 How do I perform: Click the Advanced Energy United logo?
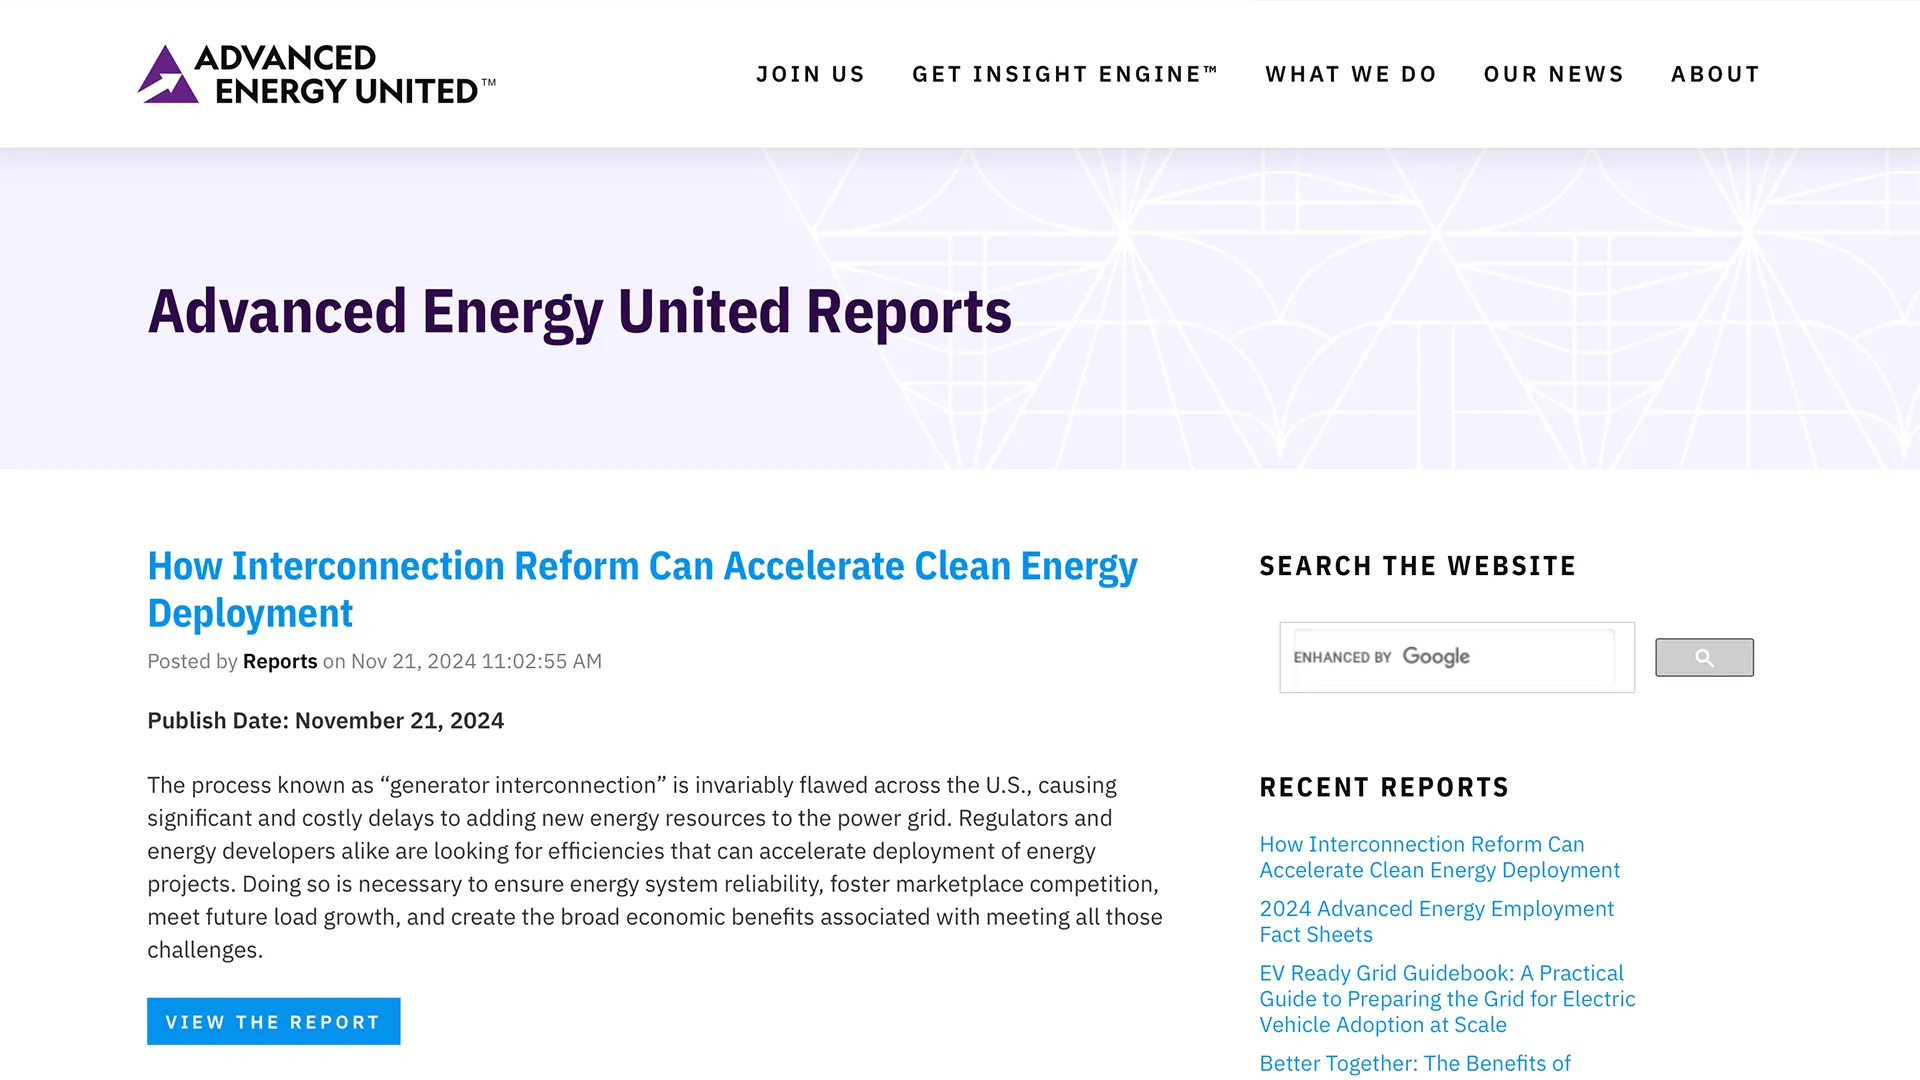pyautogui.click(x=316, y=73)
